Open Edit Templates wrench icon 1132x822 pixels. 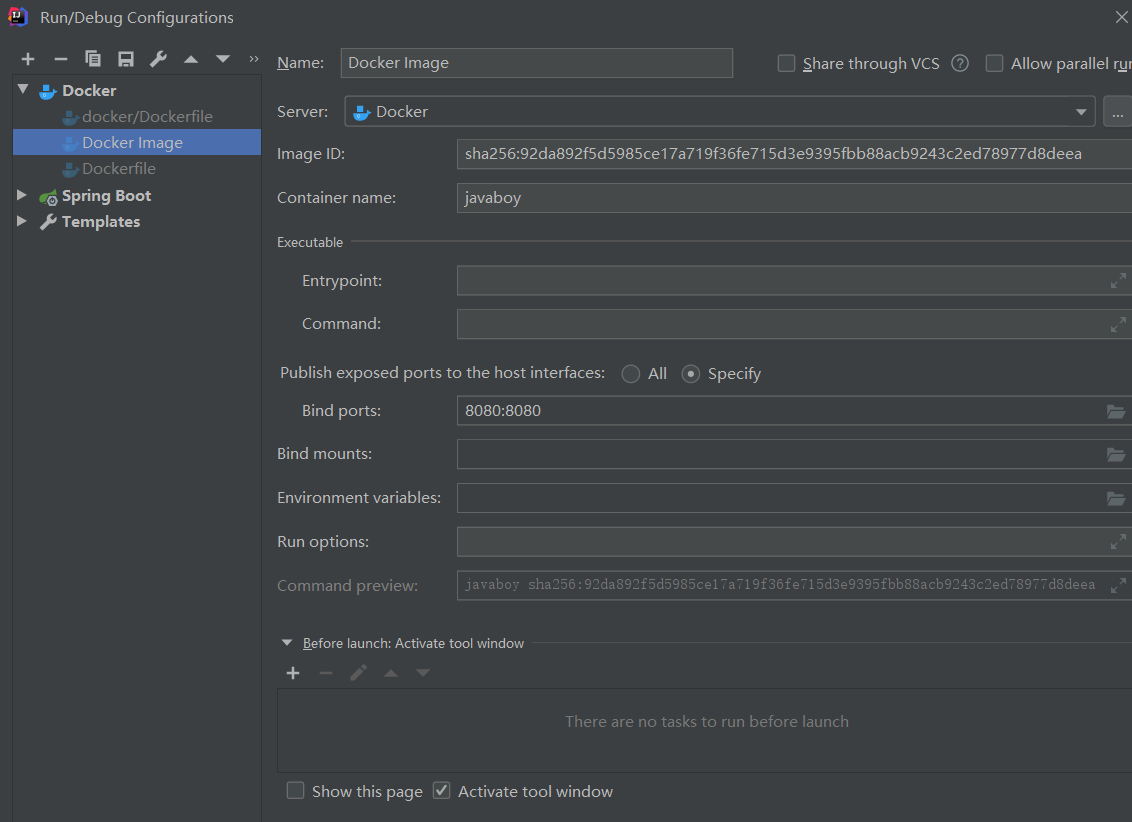(158, 60)
